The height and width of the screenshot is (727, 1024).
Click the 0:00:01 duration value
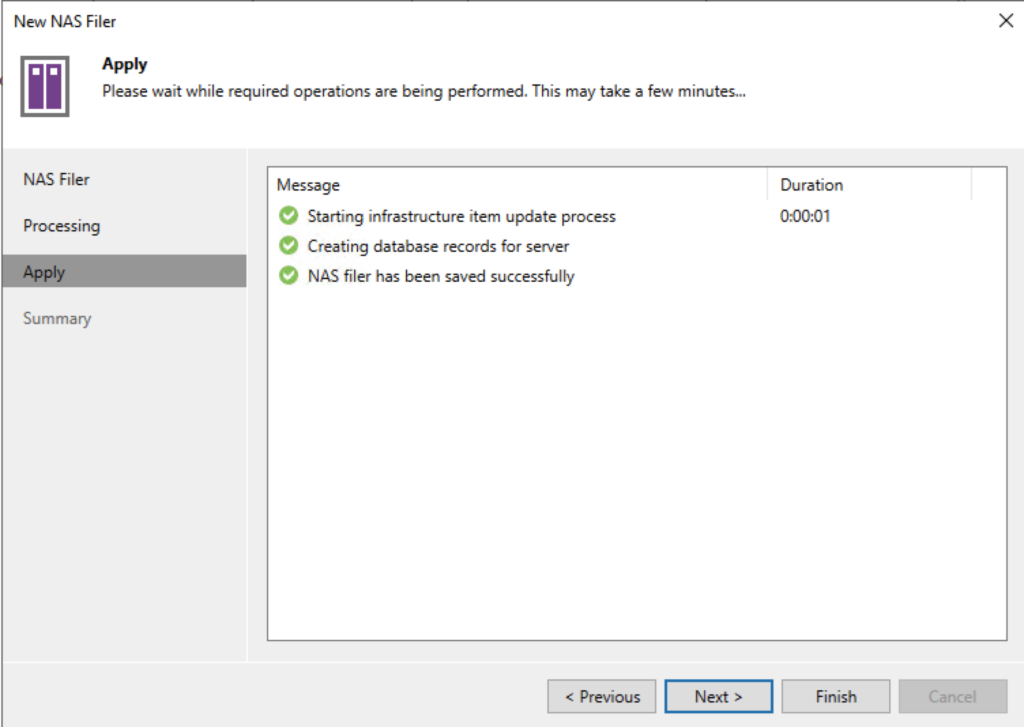pyautogui.click(x=805, y=216)
